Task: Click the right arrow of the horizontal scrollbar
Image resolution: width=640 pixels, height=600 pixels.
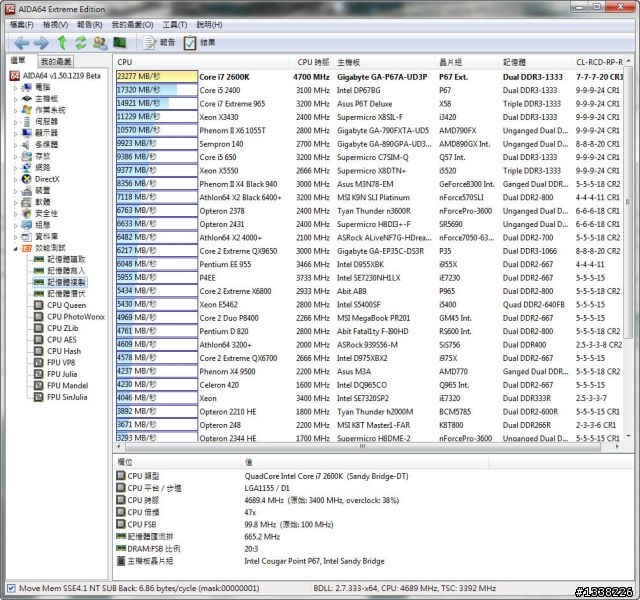Action: coord(617,447)
